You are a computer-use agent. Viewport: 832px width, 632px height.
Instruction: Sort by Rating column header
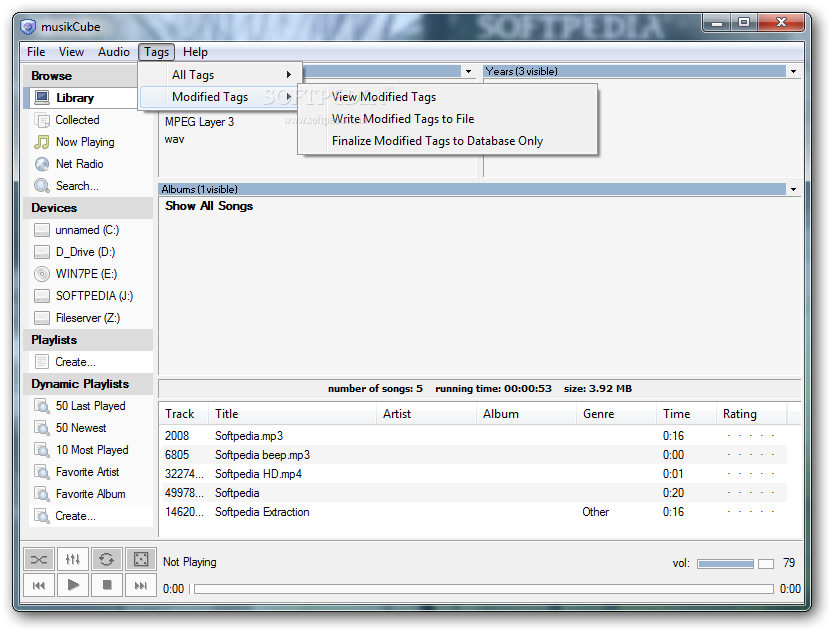click(752, 414)
